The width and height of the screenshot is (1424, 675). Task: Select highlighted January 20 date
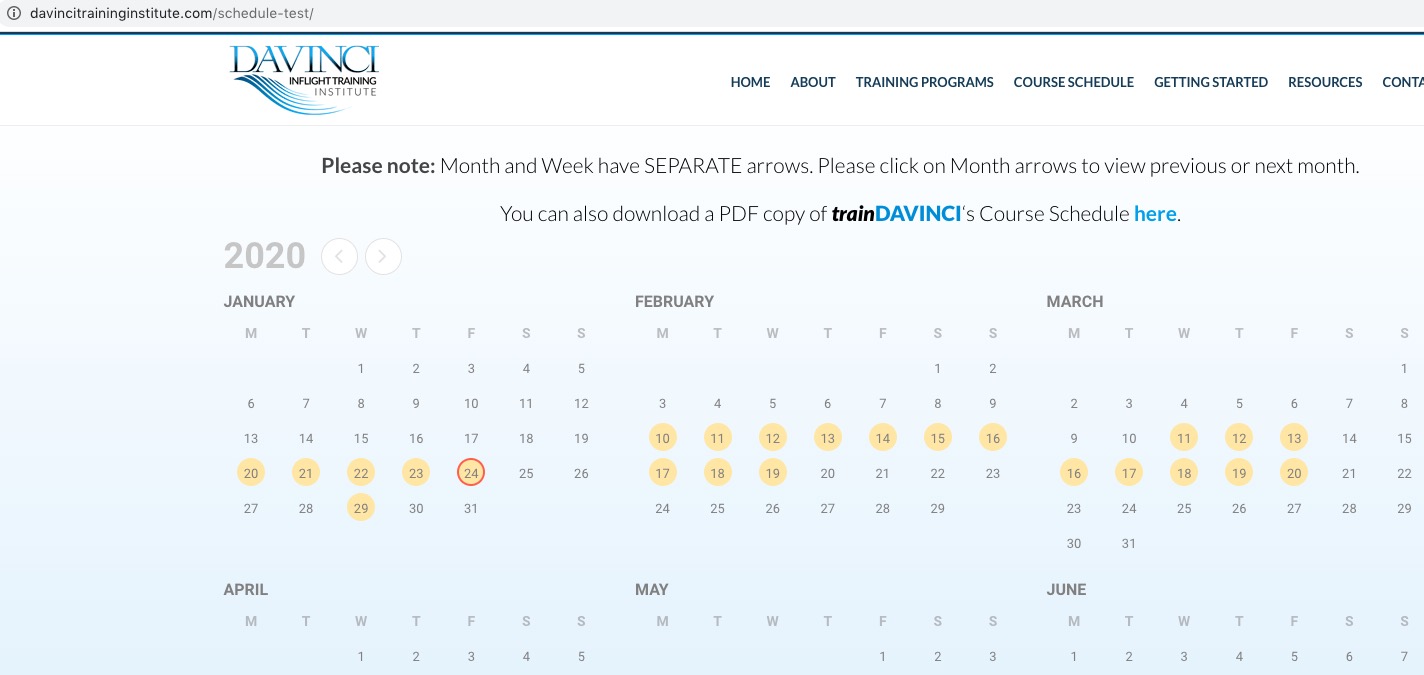[x=251, y=473]
